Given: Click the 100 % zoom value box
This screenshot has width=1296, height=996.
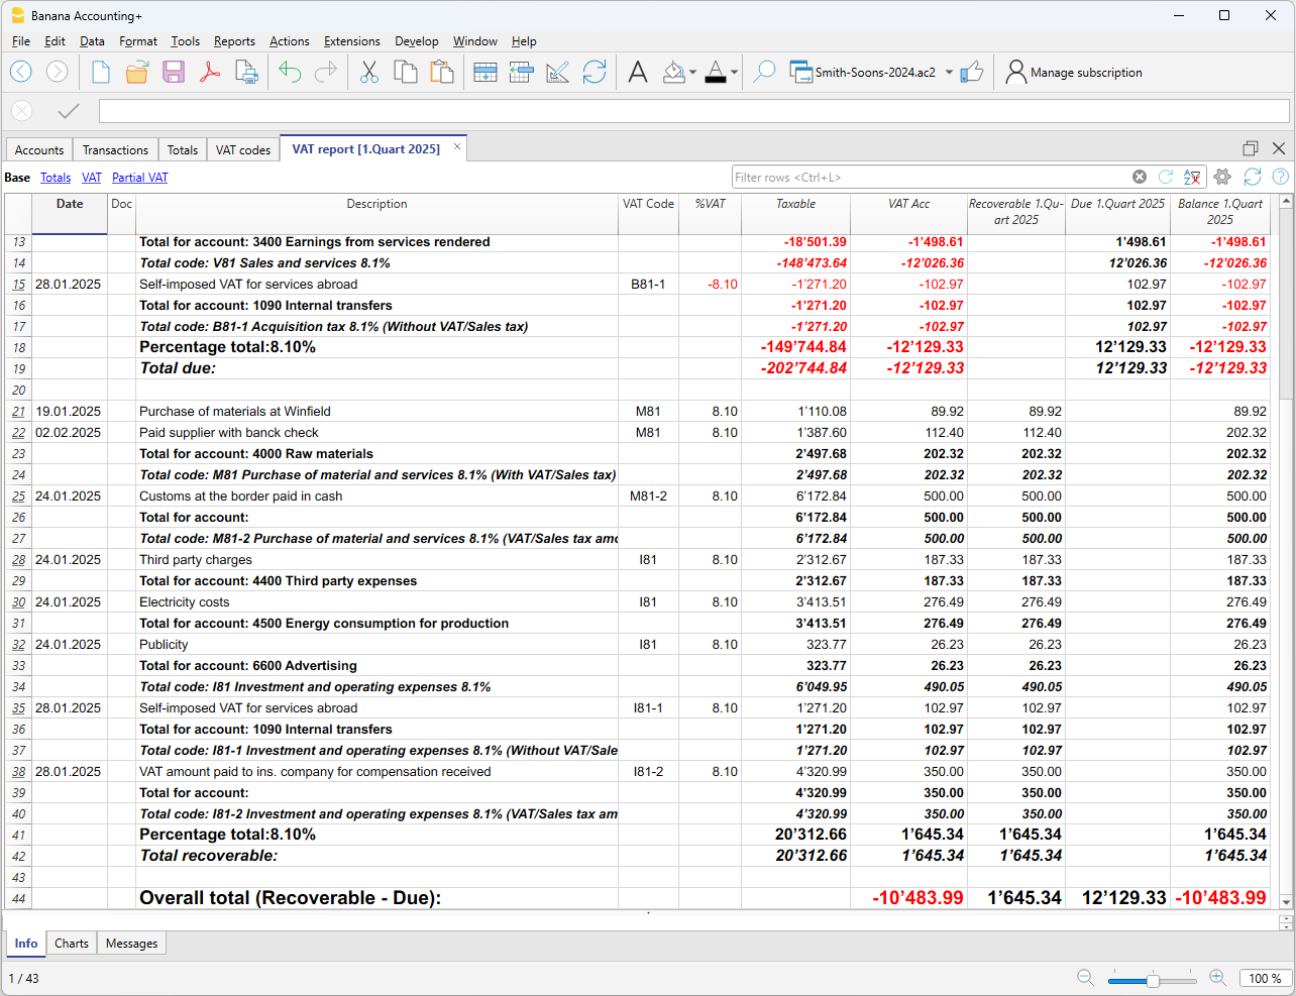Looking at the screenshot, I should coord(1265,979).
